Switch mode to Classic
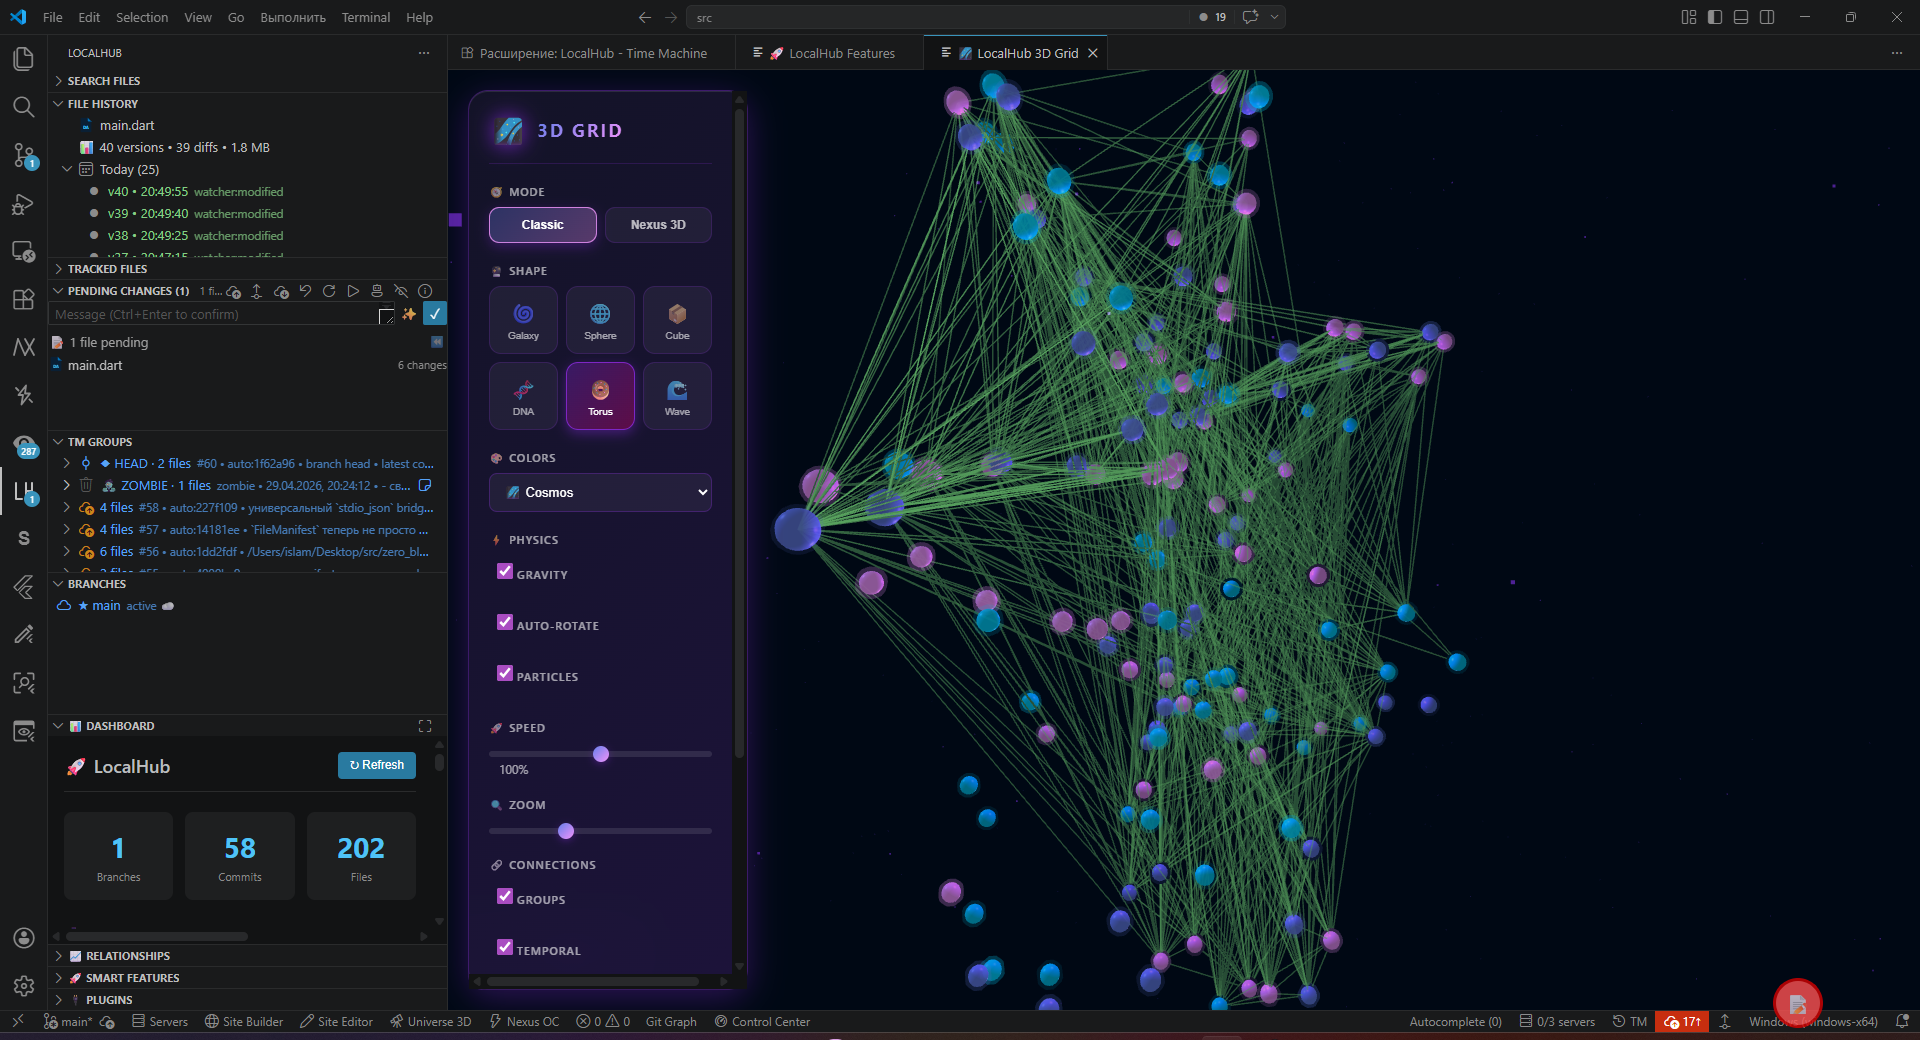The image size is (1920, 1040). click(543, 225)
